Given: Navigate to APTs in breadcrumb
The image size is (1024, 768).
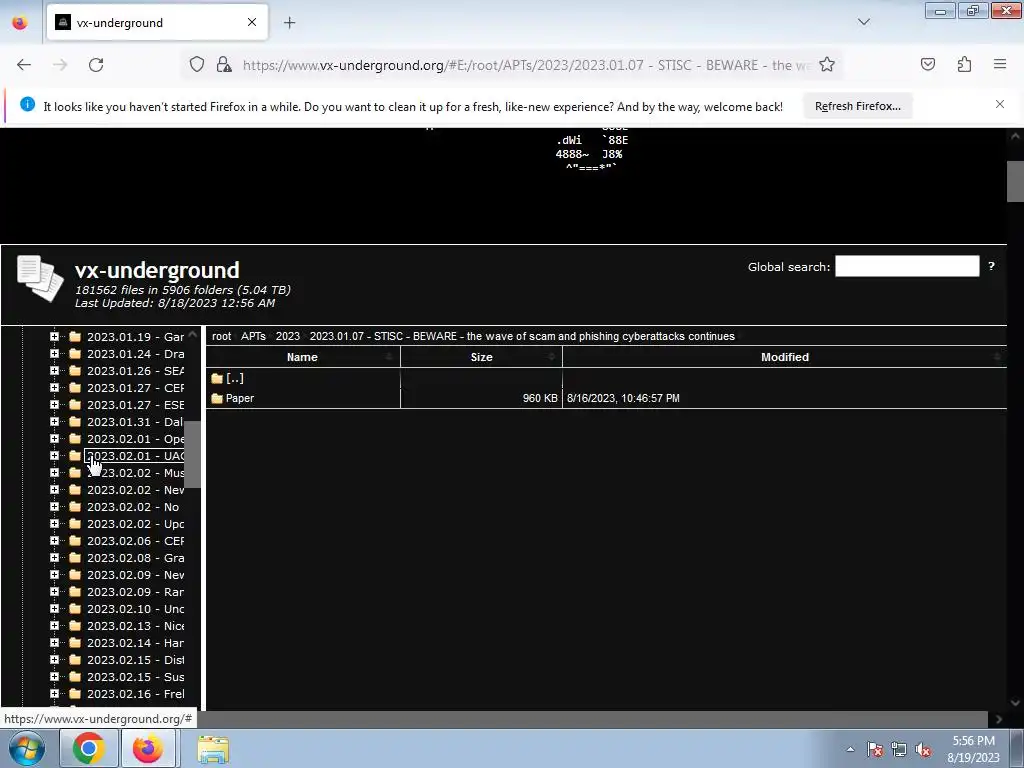Looking at the screenshot, I should point(253,336).
